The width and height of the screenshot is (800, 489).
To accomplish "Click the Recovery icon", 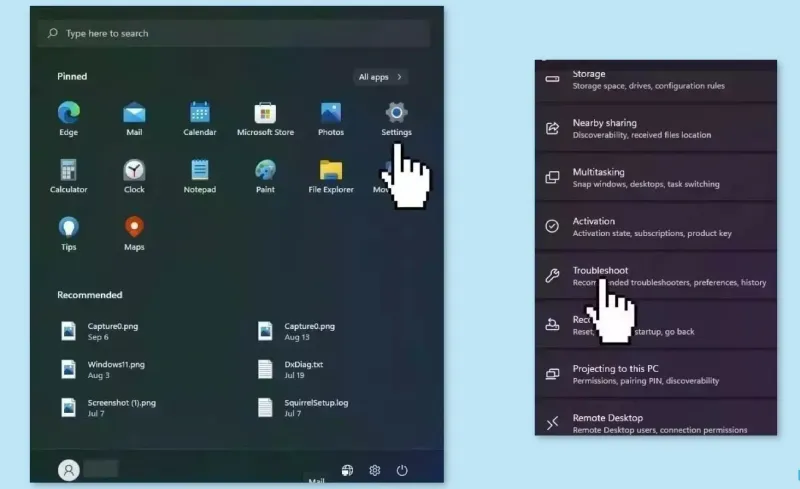I will (552, 324).
